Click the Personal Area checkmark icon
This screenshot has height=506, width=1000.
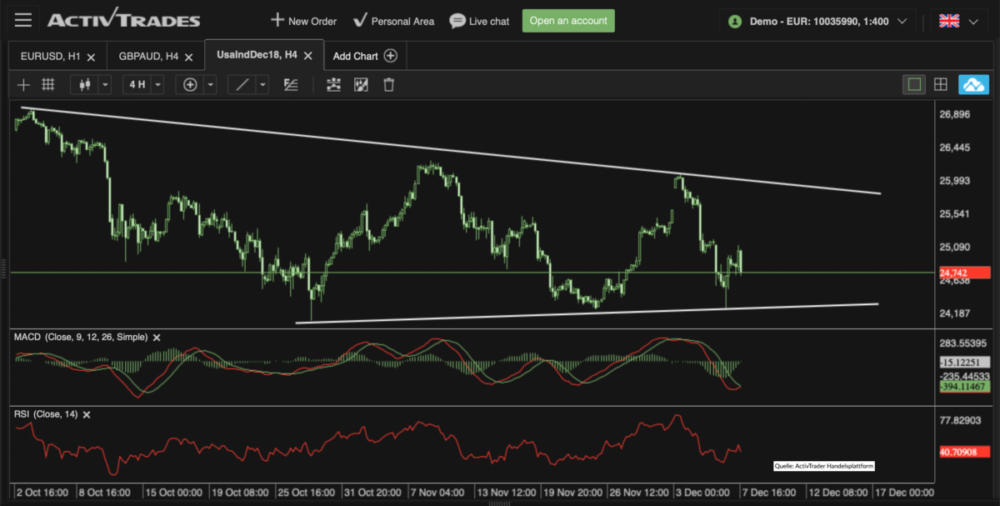[x=360, y=20]
